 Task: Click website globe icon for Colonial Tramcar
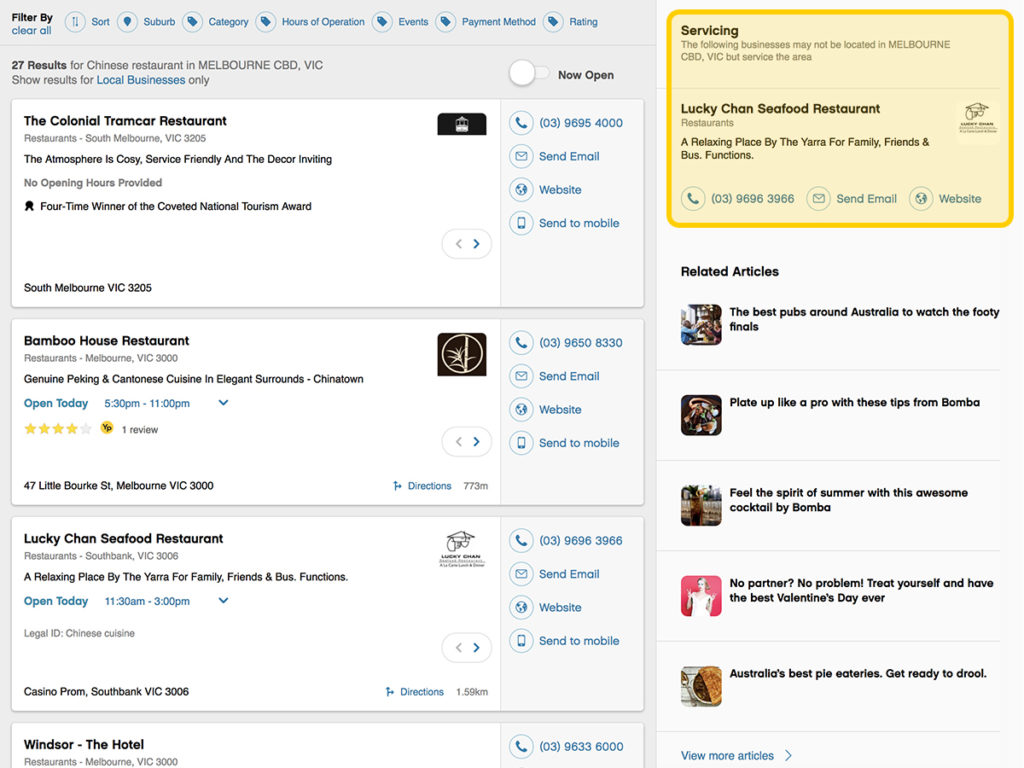tap(521, 189)
